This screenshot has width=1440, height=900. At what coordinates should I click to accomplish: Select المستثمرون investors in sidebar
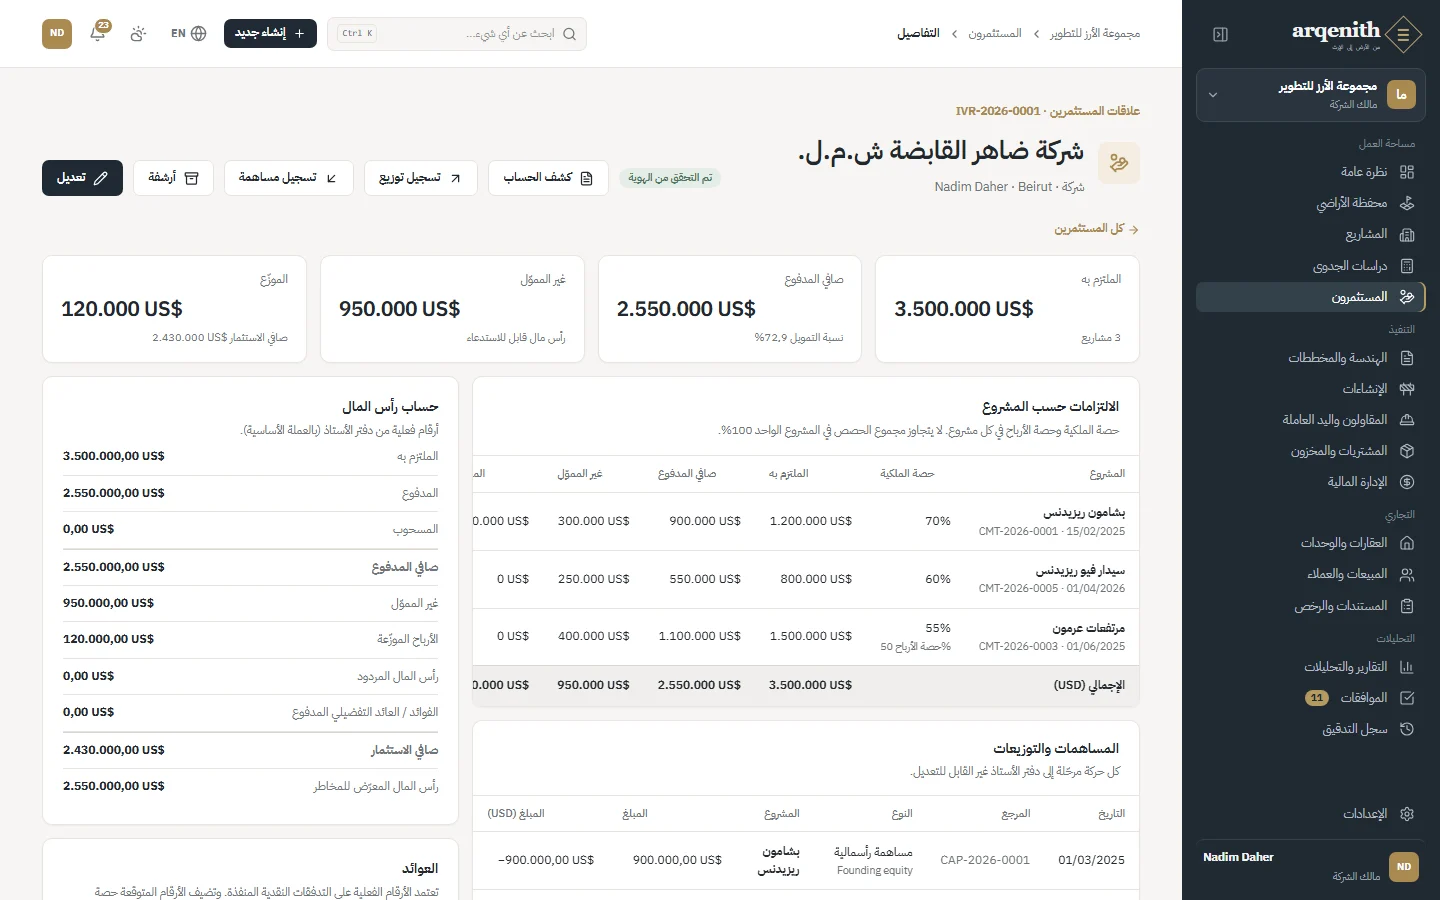(1311, 297)
